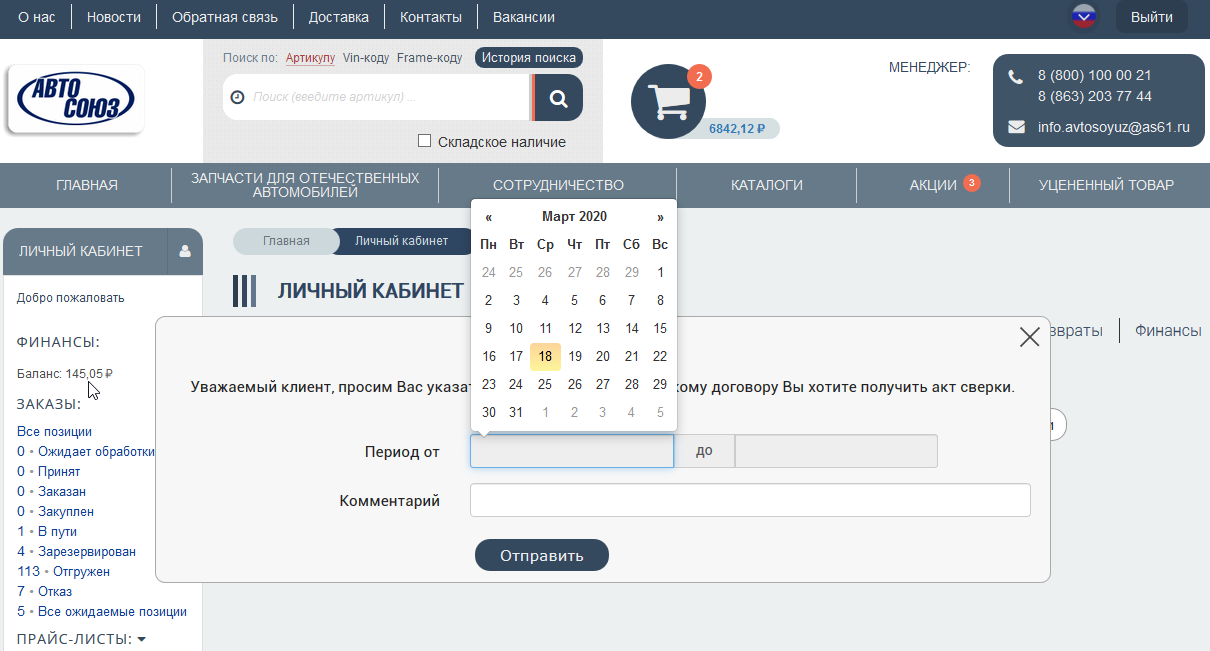The image size is (1210, 651).
Task: Select search by Frame-коду option
Action: click(x=429, y=58)
